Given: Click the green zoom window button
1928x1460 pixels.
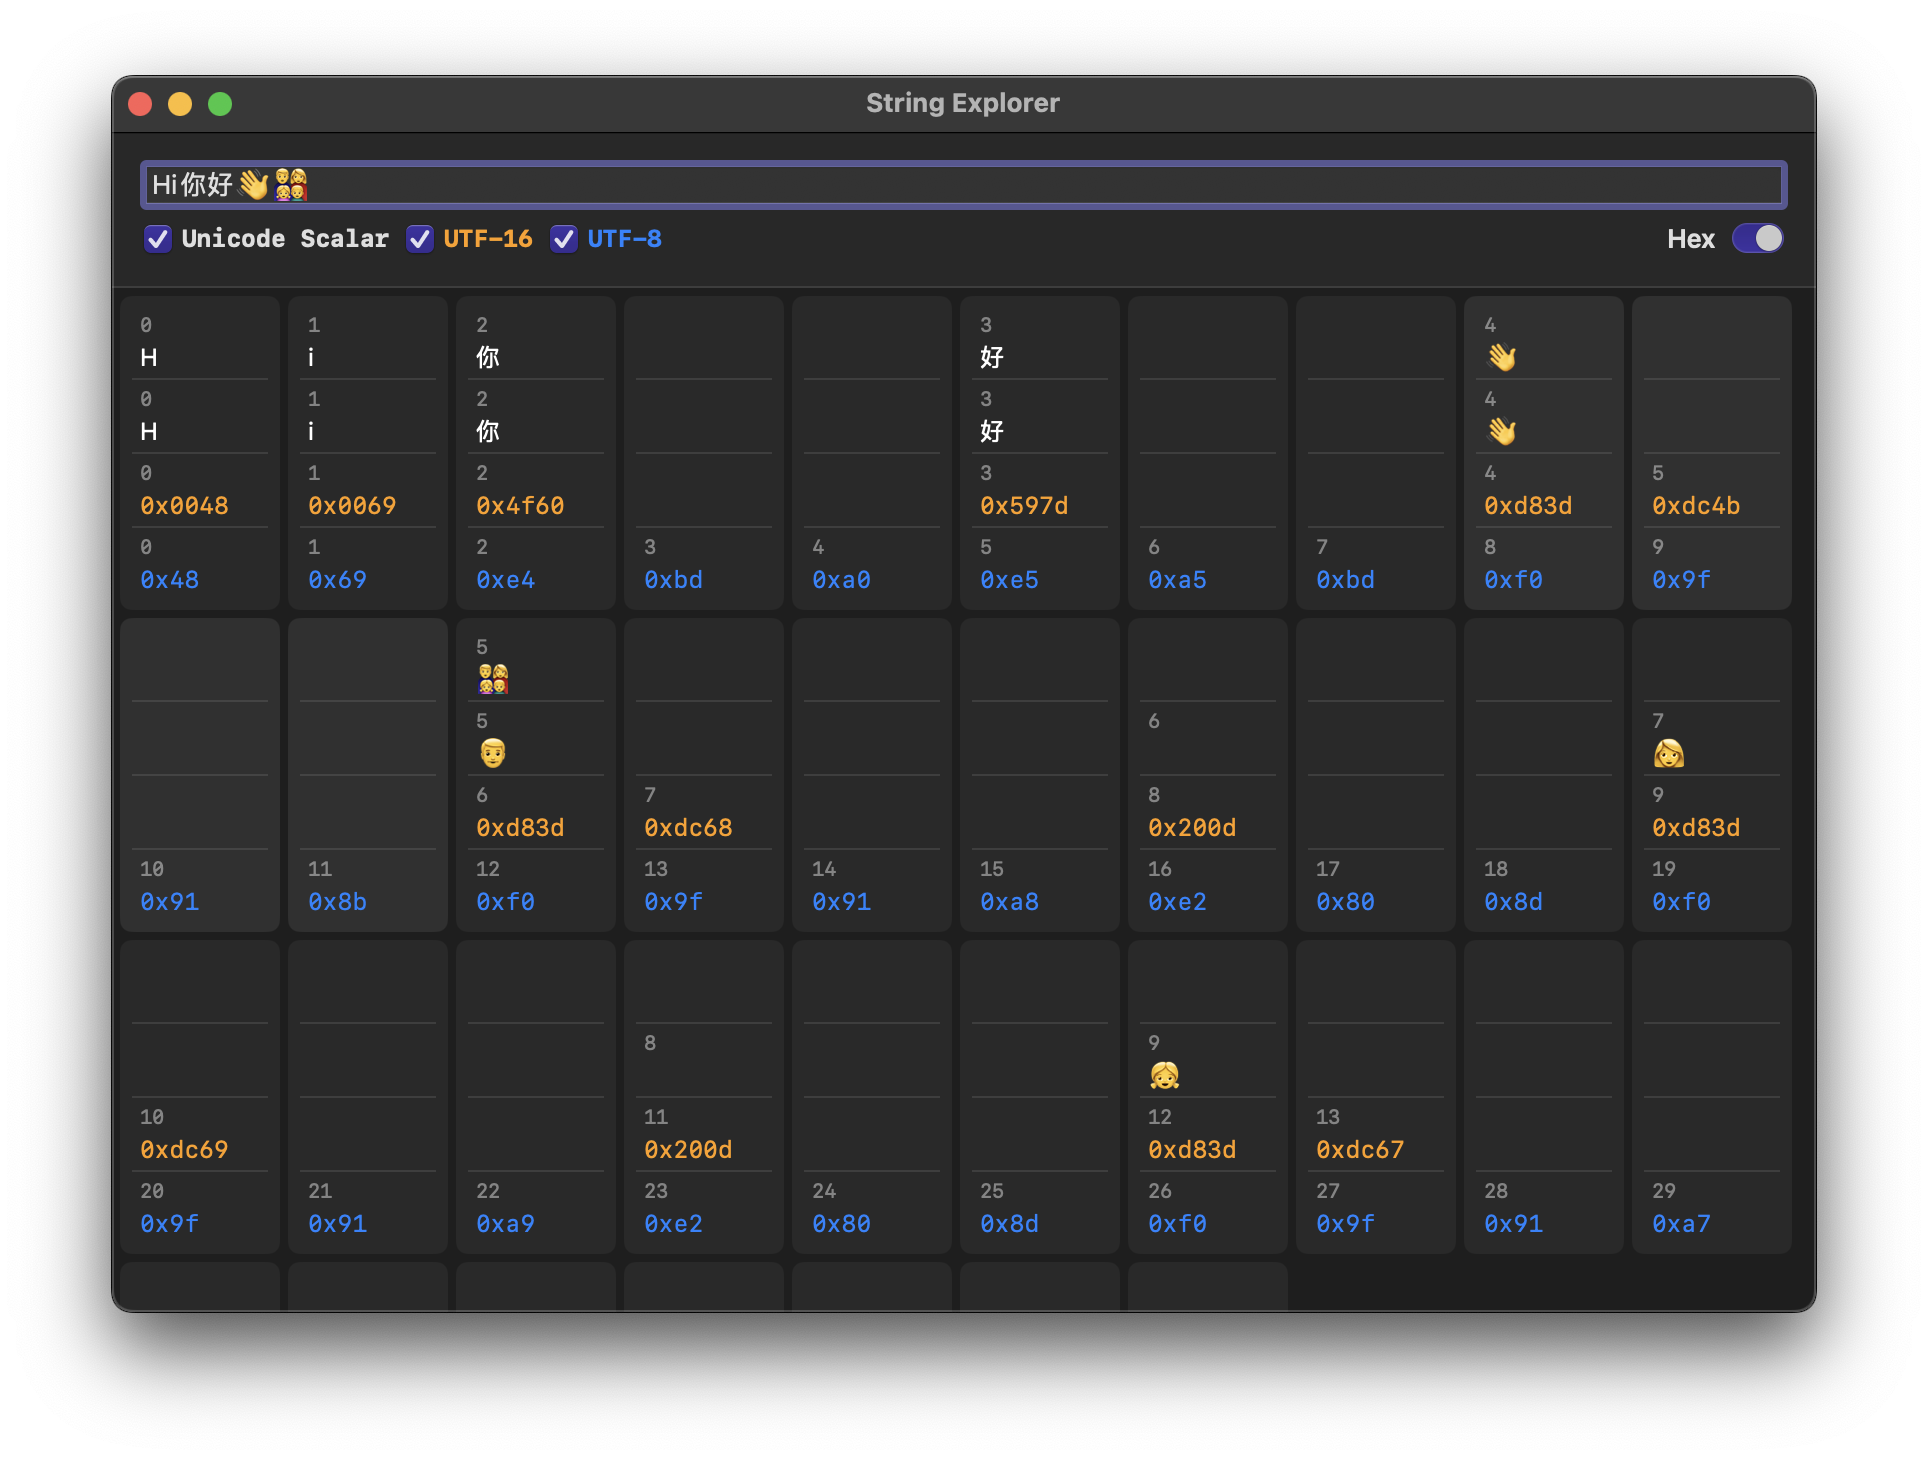Looking at the screenshot, I should point(220,104).
